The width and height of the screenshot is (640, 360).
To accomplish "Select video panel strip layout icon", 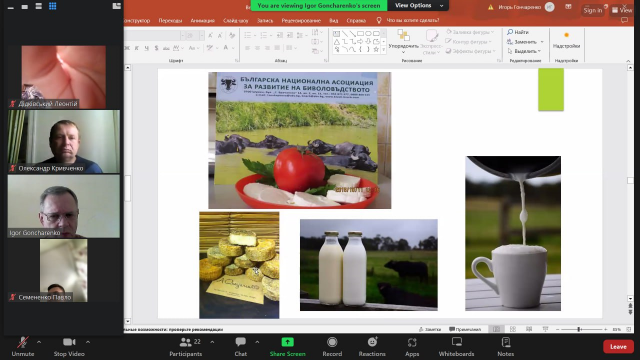I will 38,6.
